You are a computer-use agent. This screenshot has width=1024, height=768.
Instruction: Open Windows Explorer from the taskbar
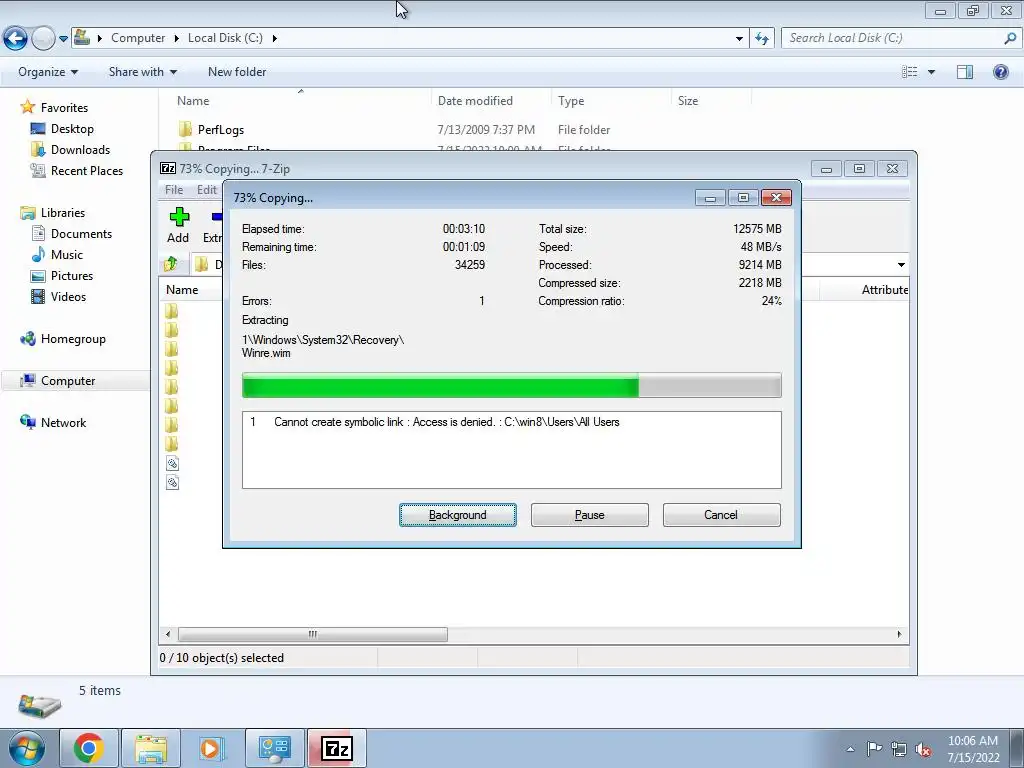coord(151,748)
